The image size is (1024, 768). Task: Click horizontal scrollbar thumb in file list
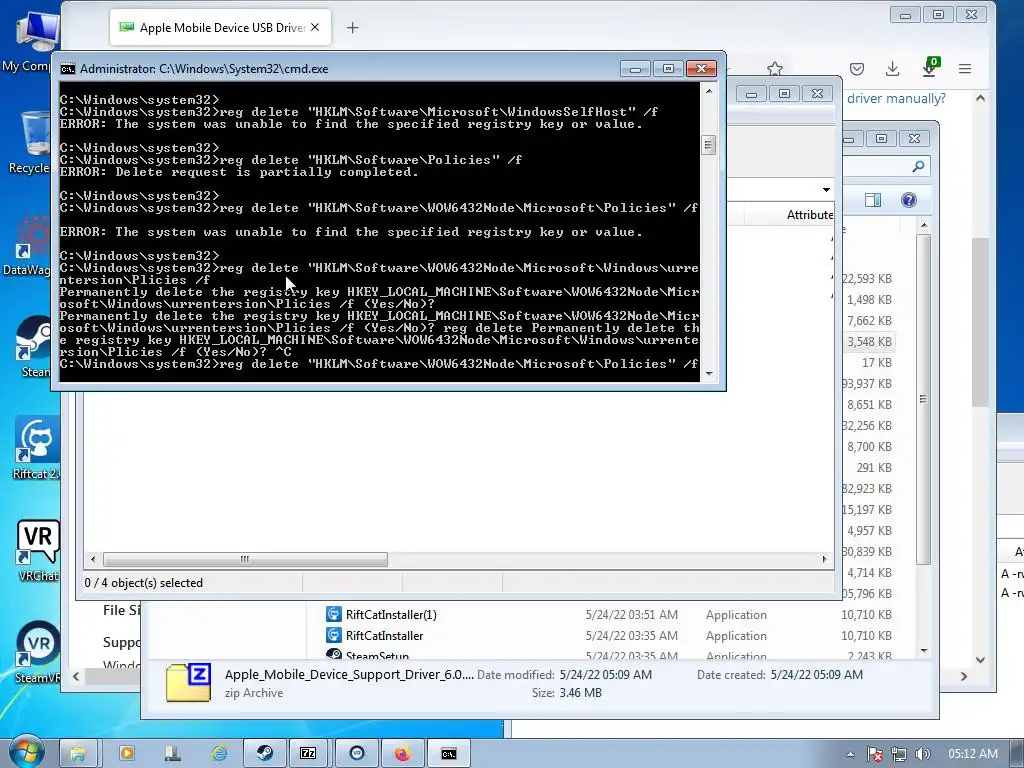click(x=245, y=559)
